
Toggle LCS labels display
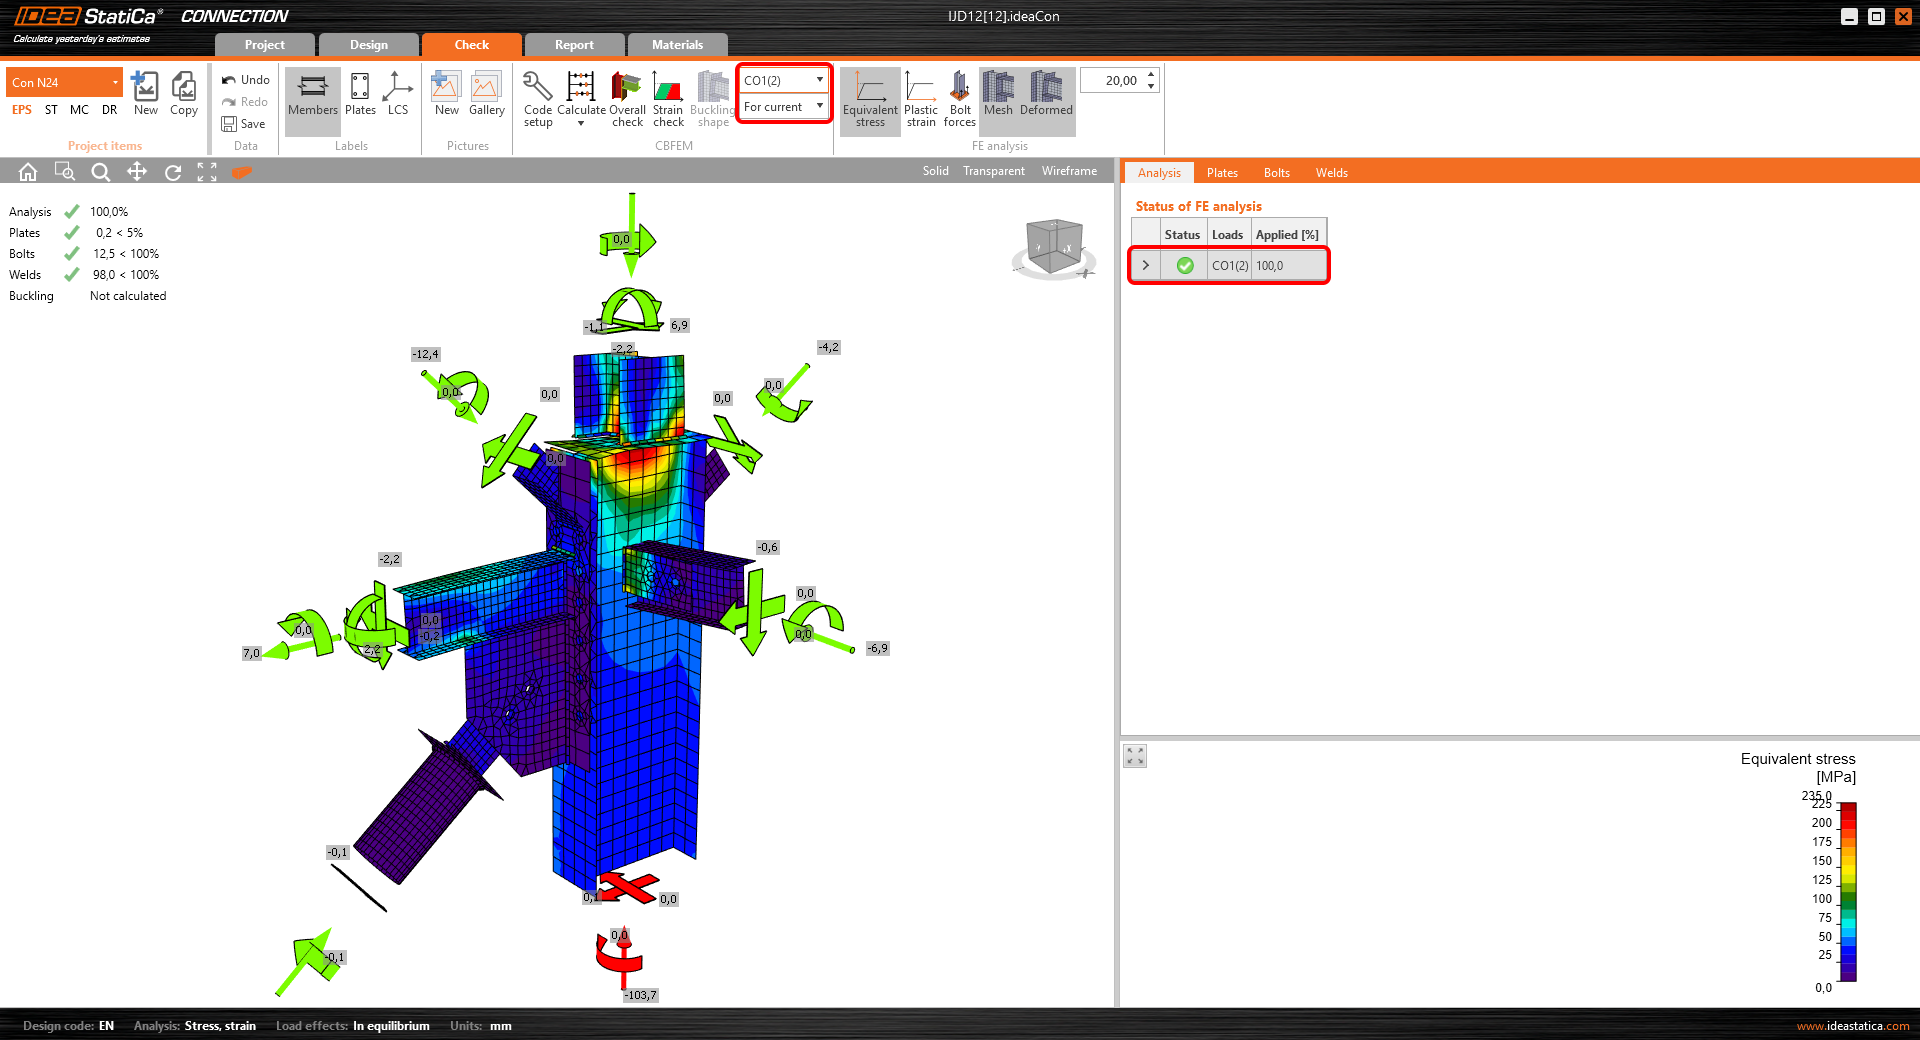398,94
